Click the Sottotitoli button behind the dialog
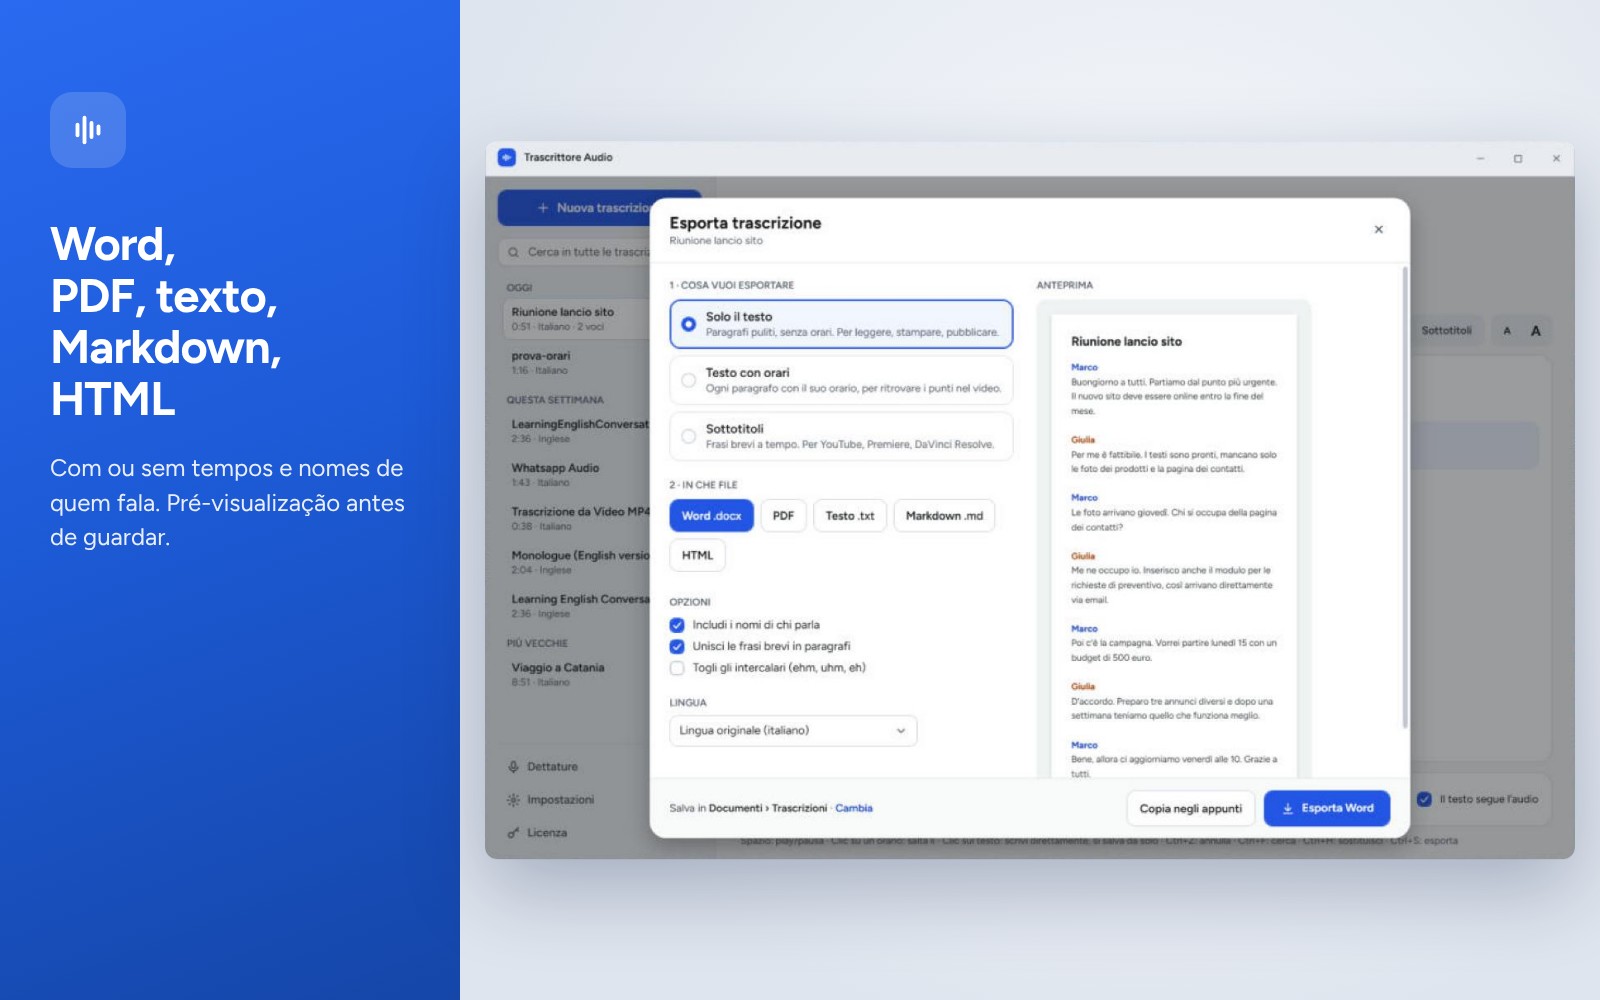 (x=1446, y=331)
